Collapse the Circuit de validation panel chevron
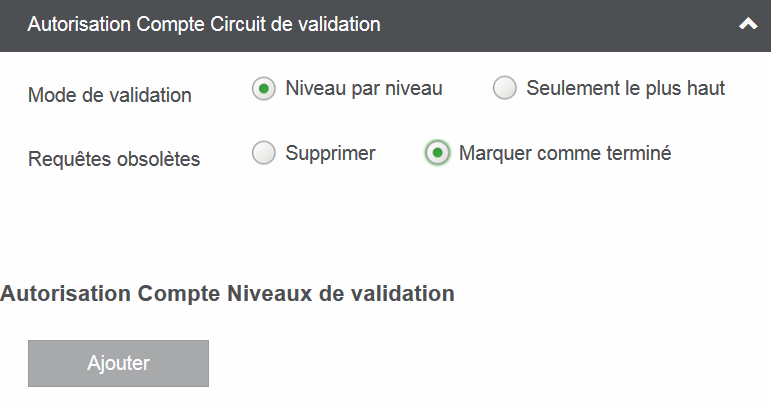Viewport: 771px width, 404px height. tap(748, 25)
